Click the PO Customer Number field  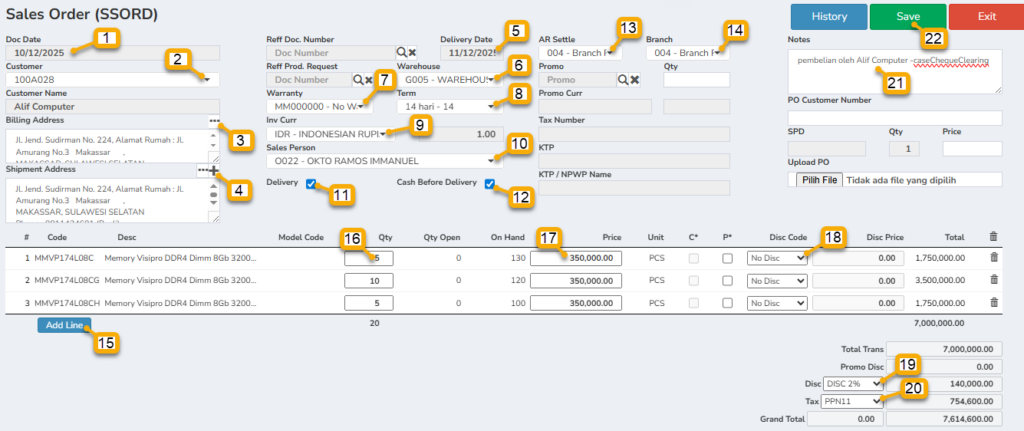pyautogui.click(x=894, y=118)
